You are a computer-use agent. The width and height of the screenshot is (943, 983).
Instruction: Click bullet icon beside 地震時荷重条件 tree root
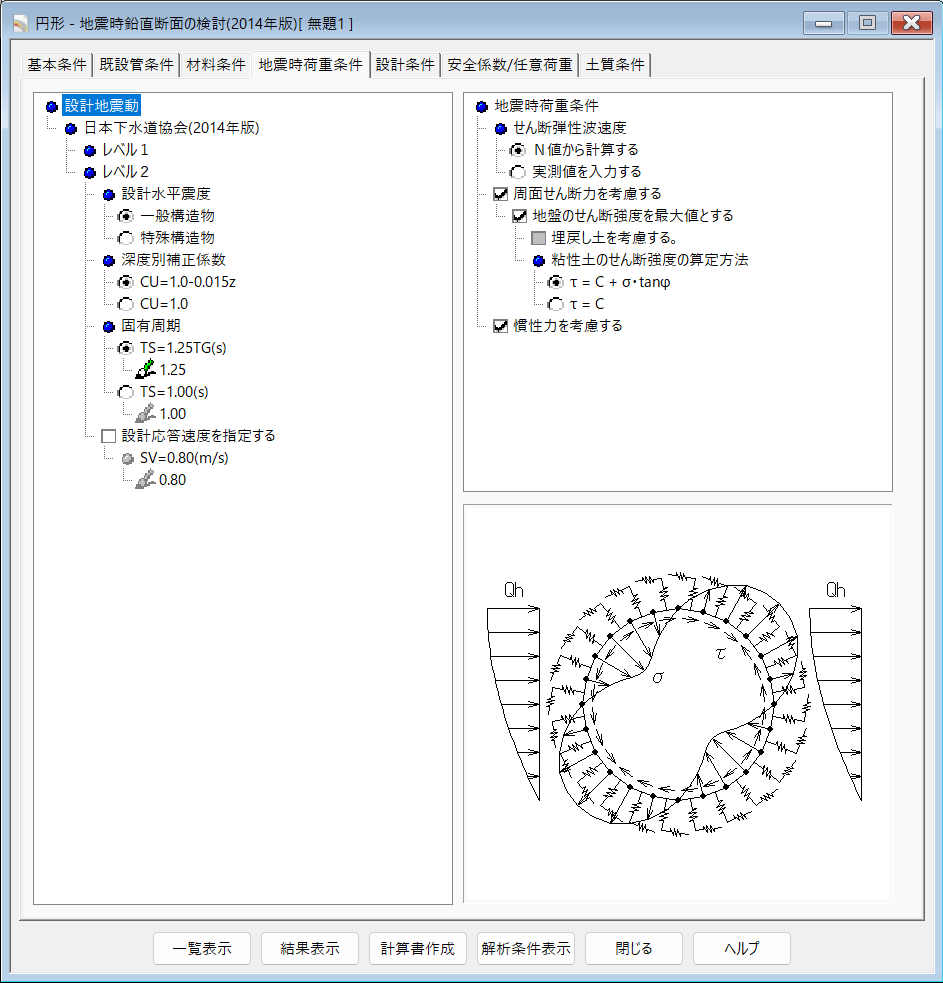click(x=482, y=107)
